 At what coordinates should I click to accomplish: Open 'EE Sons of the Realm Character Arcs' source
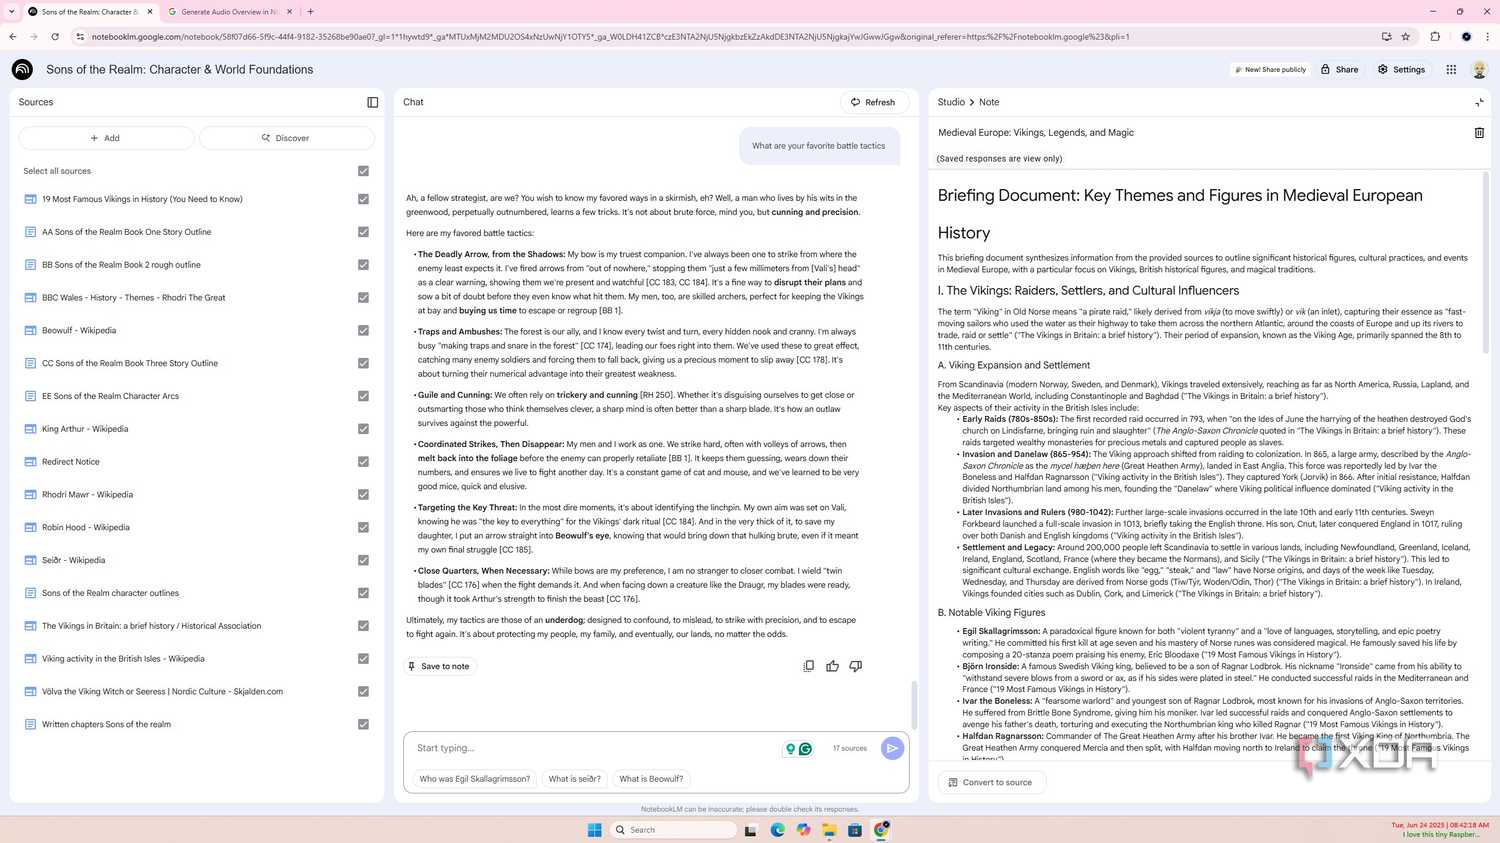[x=110, y=396]
